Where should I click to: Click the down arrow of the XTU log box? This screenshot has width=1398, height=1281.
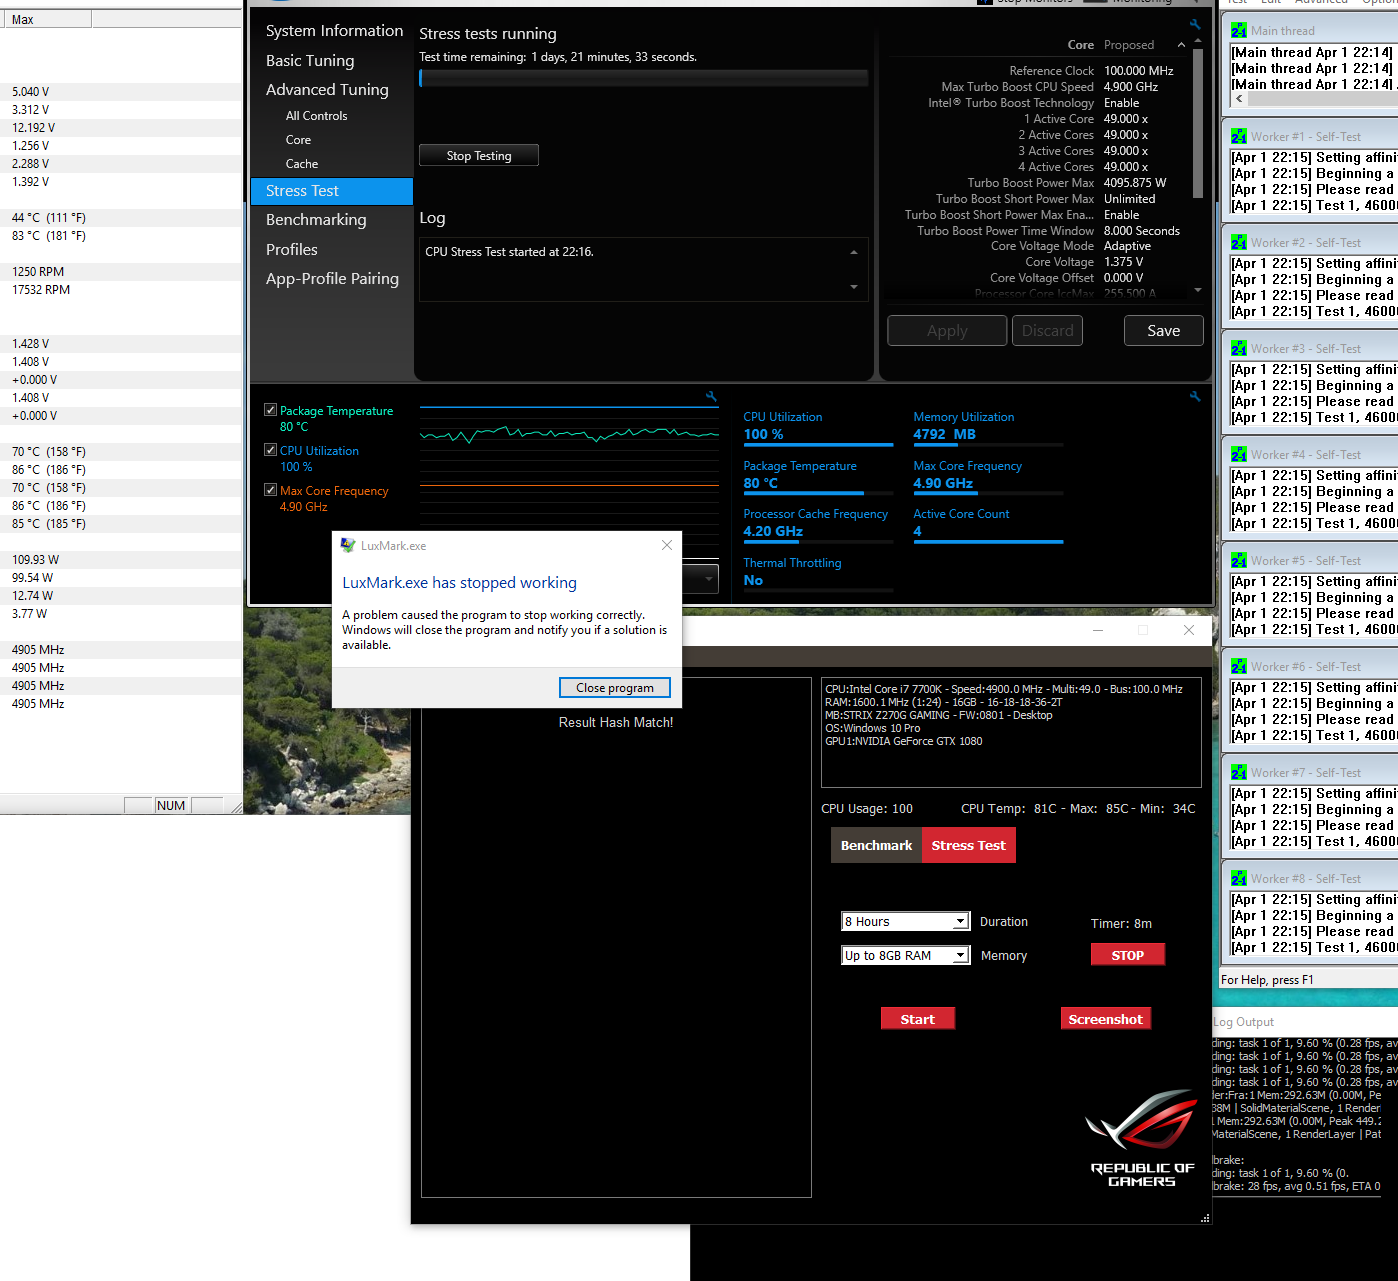[854, 287]
